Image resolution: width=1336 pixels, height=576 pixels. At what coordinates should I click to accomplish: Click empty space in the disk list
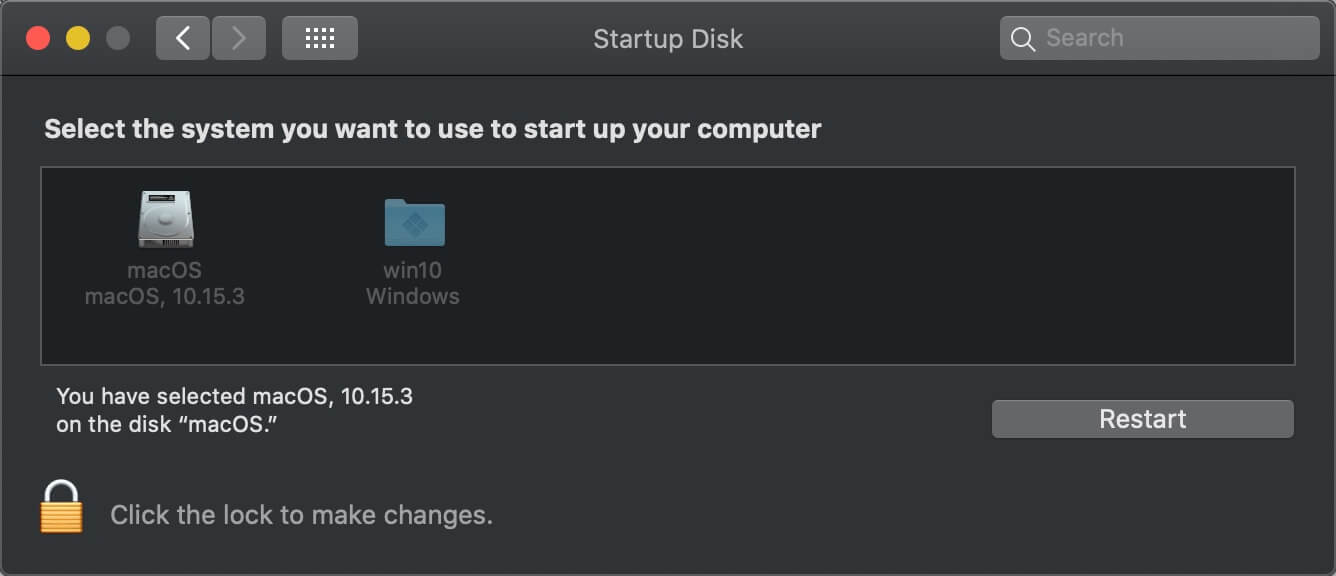(850, 270)
